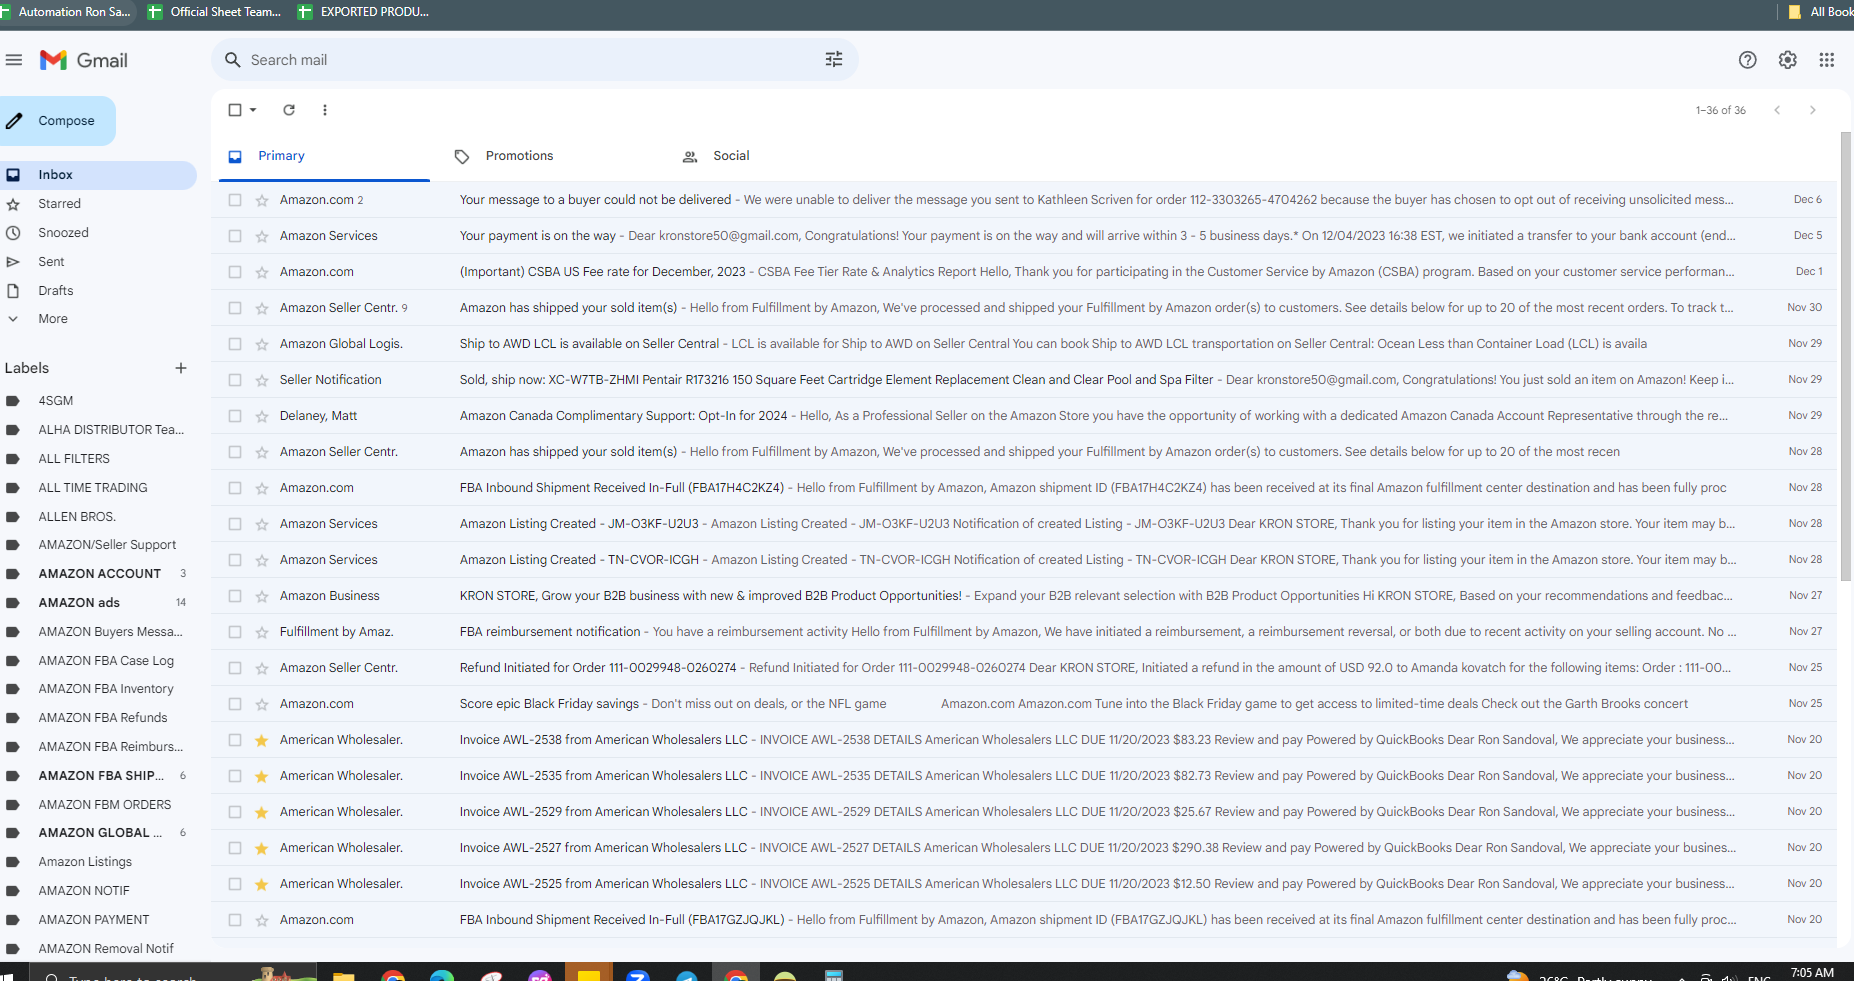The height and width of the screenshot is (981, 1854).
Task: Open the EXPORTED PRODU browser tab
Action: (364, 12)
